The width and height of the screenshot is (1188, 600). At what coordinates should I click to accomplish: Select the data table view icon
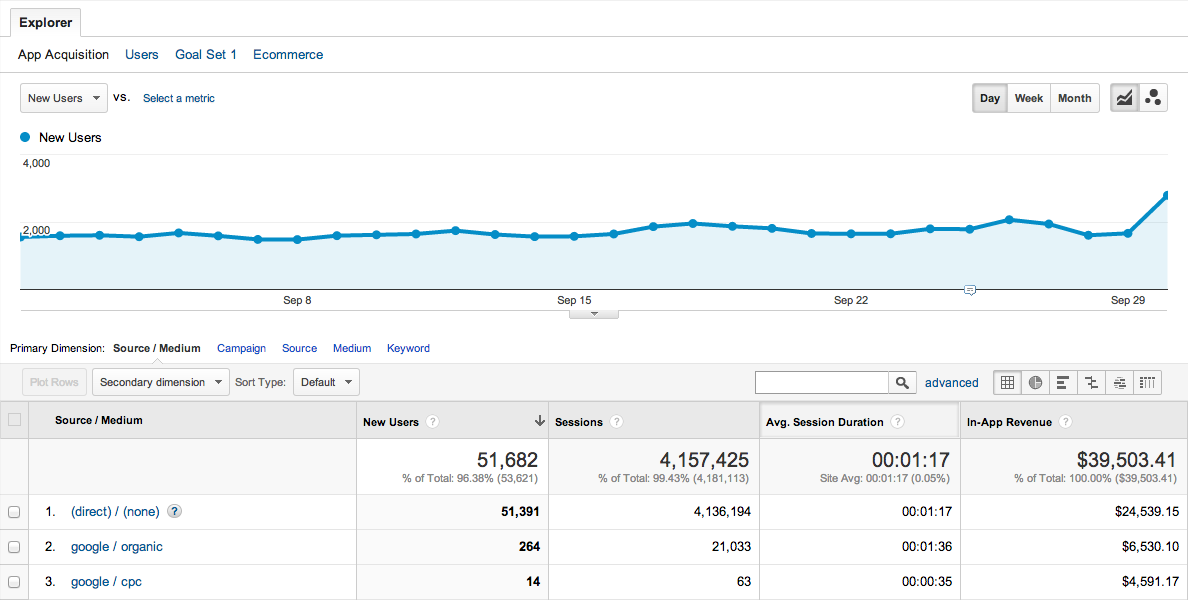tap(1007, 382)
